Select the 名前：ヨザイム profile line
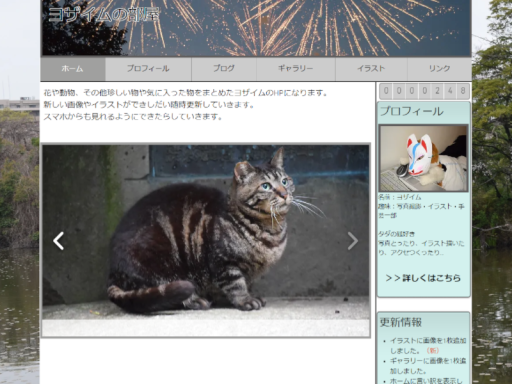512x384 pixels. click(400, 197)
